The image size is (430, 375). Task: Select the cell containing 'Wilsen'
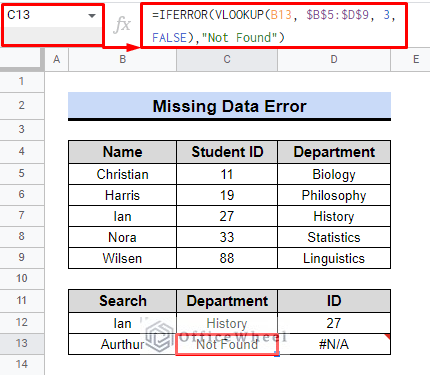pyautogui.click(x=122, y=258)
